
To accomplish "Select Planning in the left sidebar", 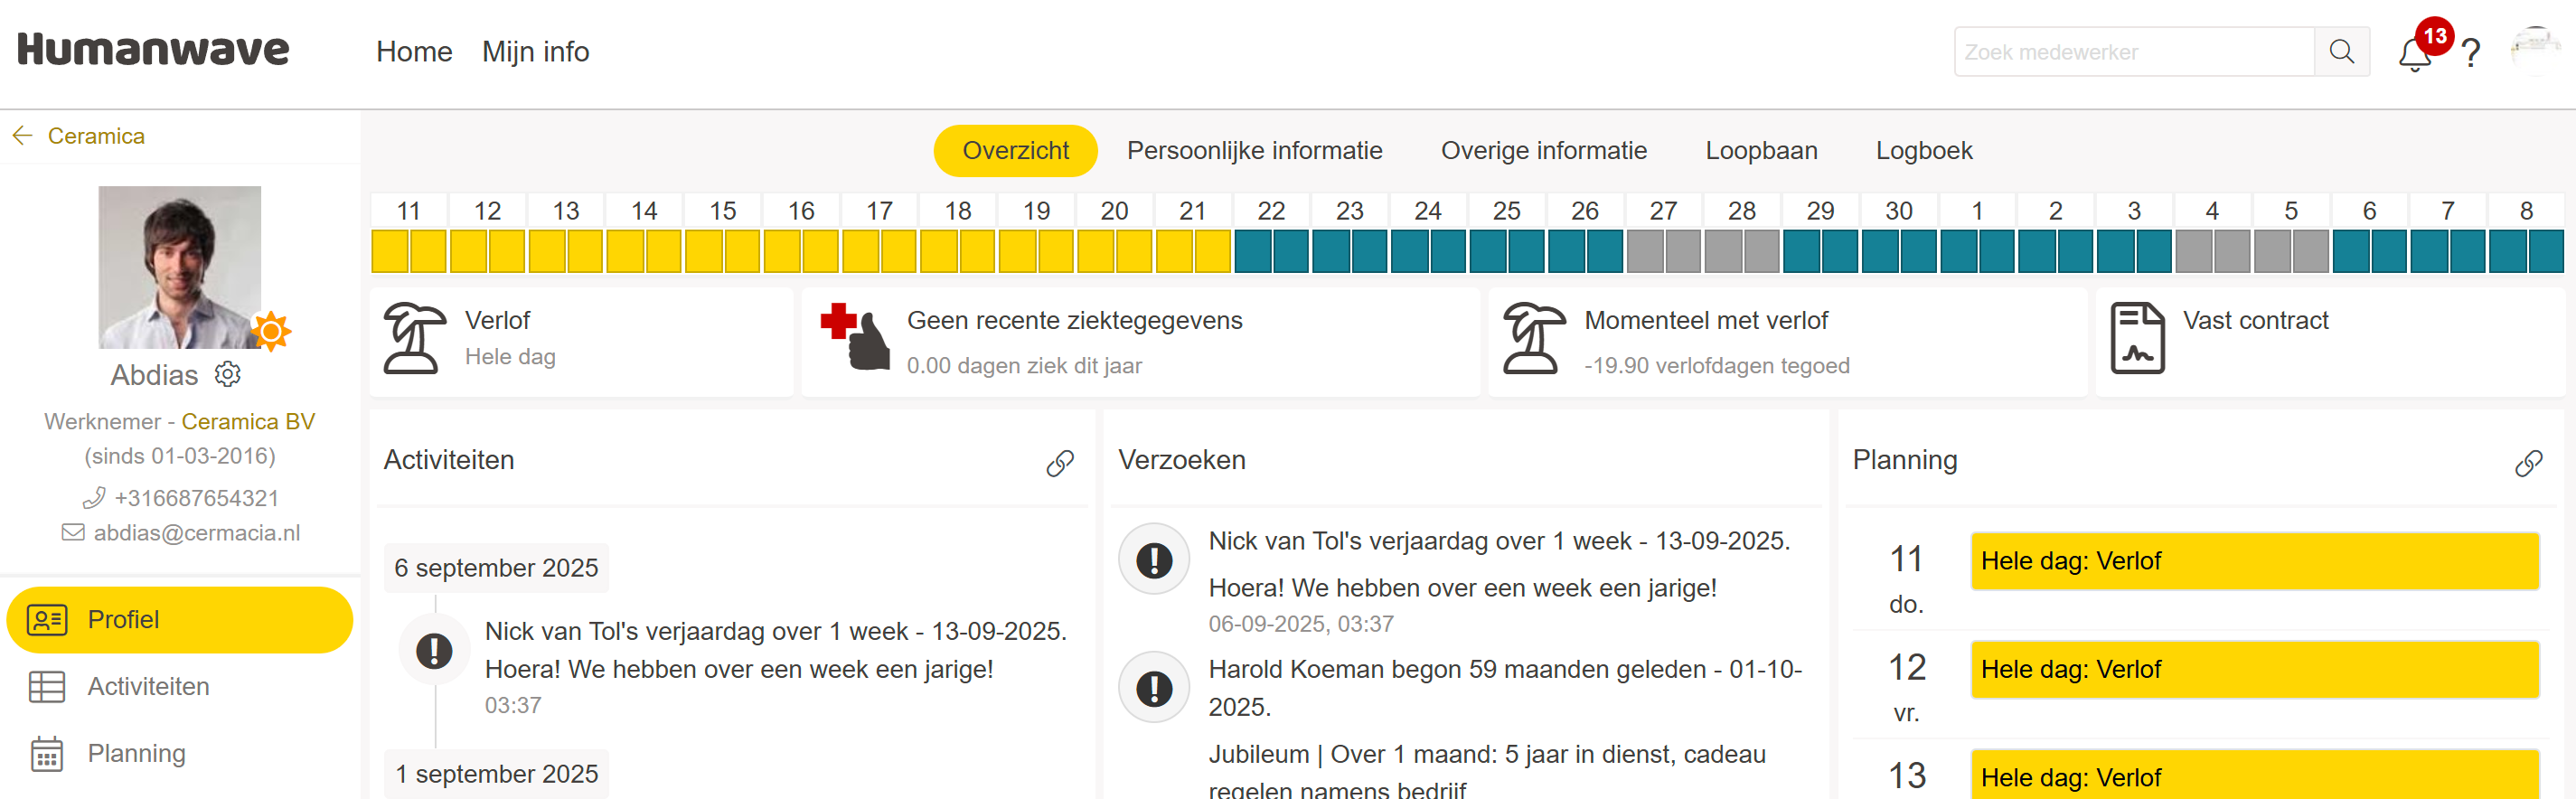I will tap(136, 753).
